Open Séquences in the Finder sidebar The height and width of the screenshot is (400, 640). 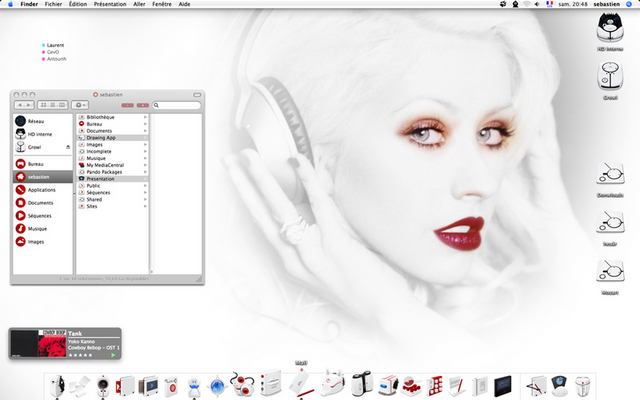[x=39, y=216]
